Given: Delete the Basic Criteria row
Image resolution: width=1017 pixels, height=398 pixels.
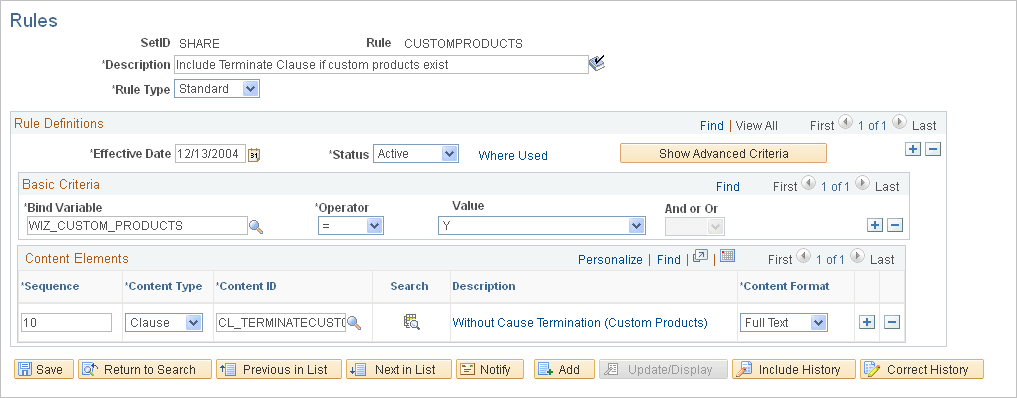Looking at the screenshot, I should 894,226.
